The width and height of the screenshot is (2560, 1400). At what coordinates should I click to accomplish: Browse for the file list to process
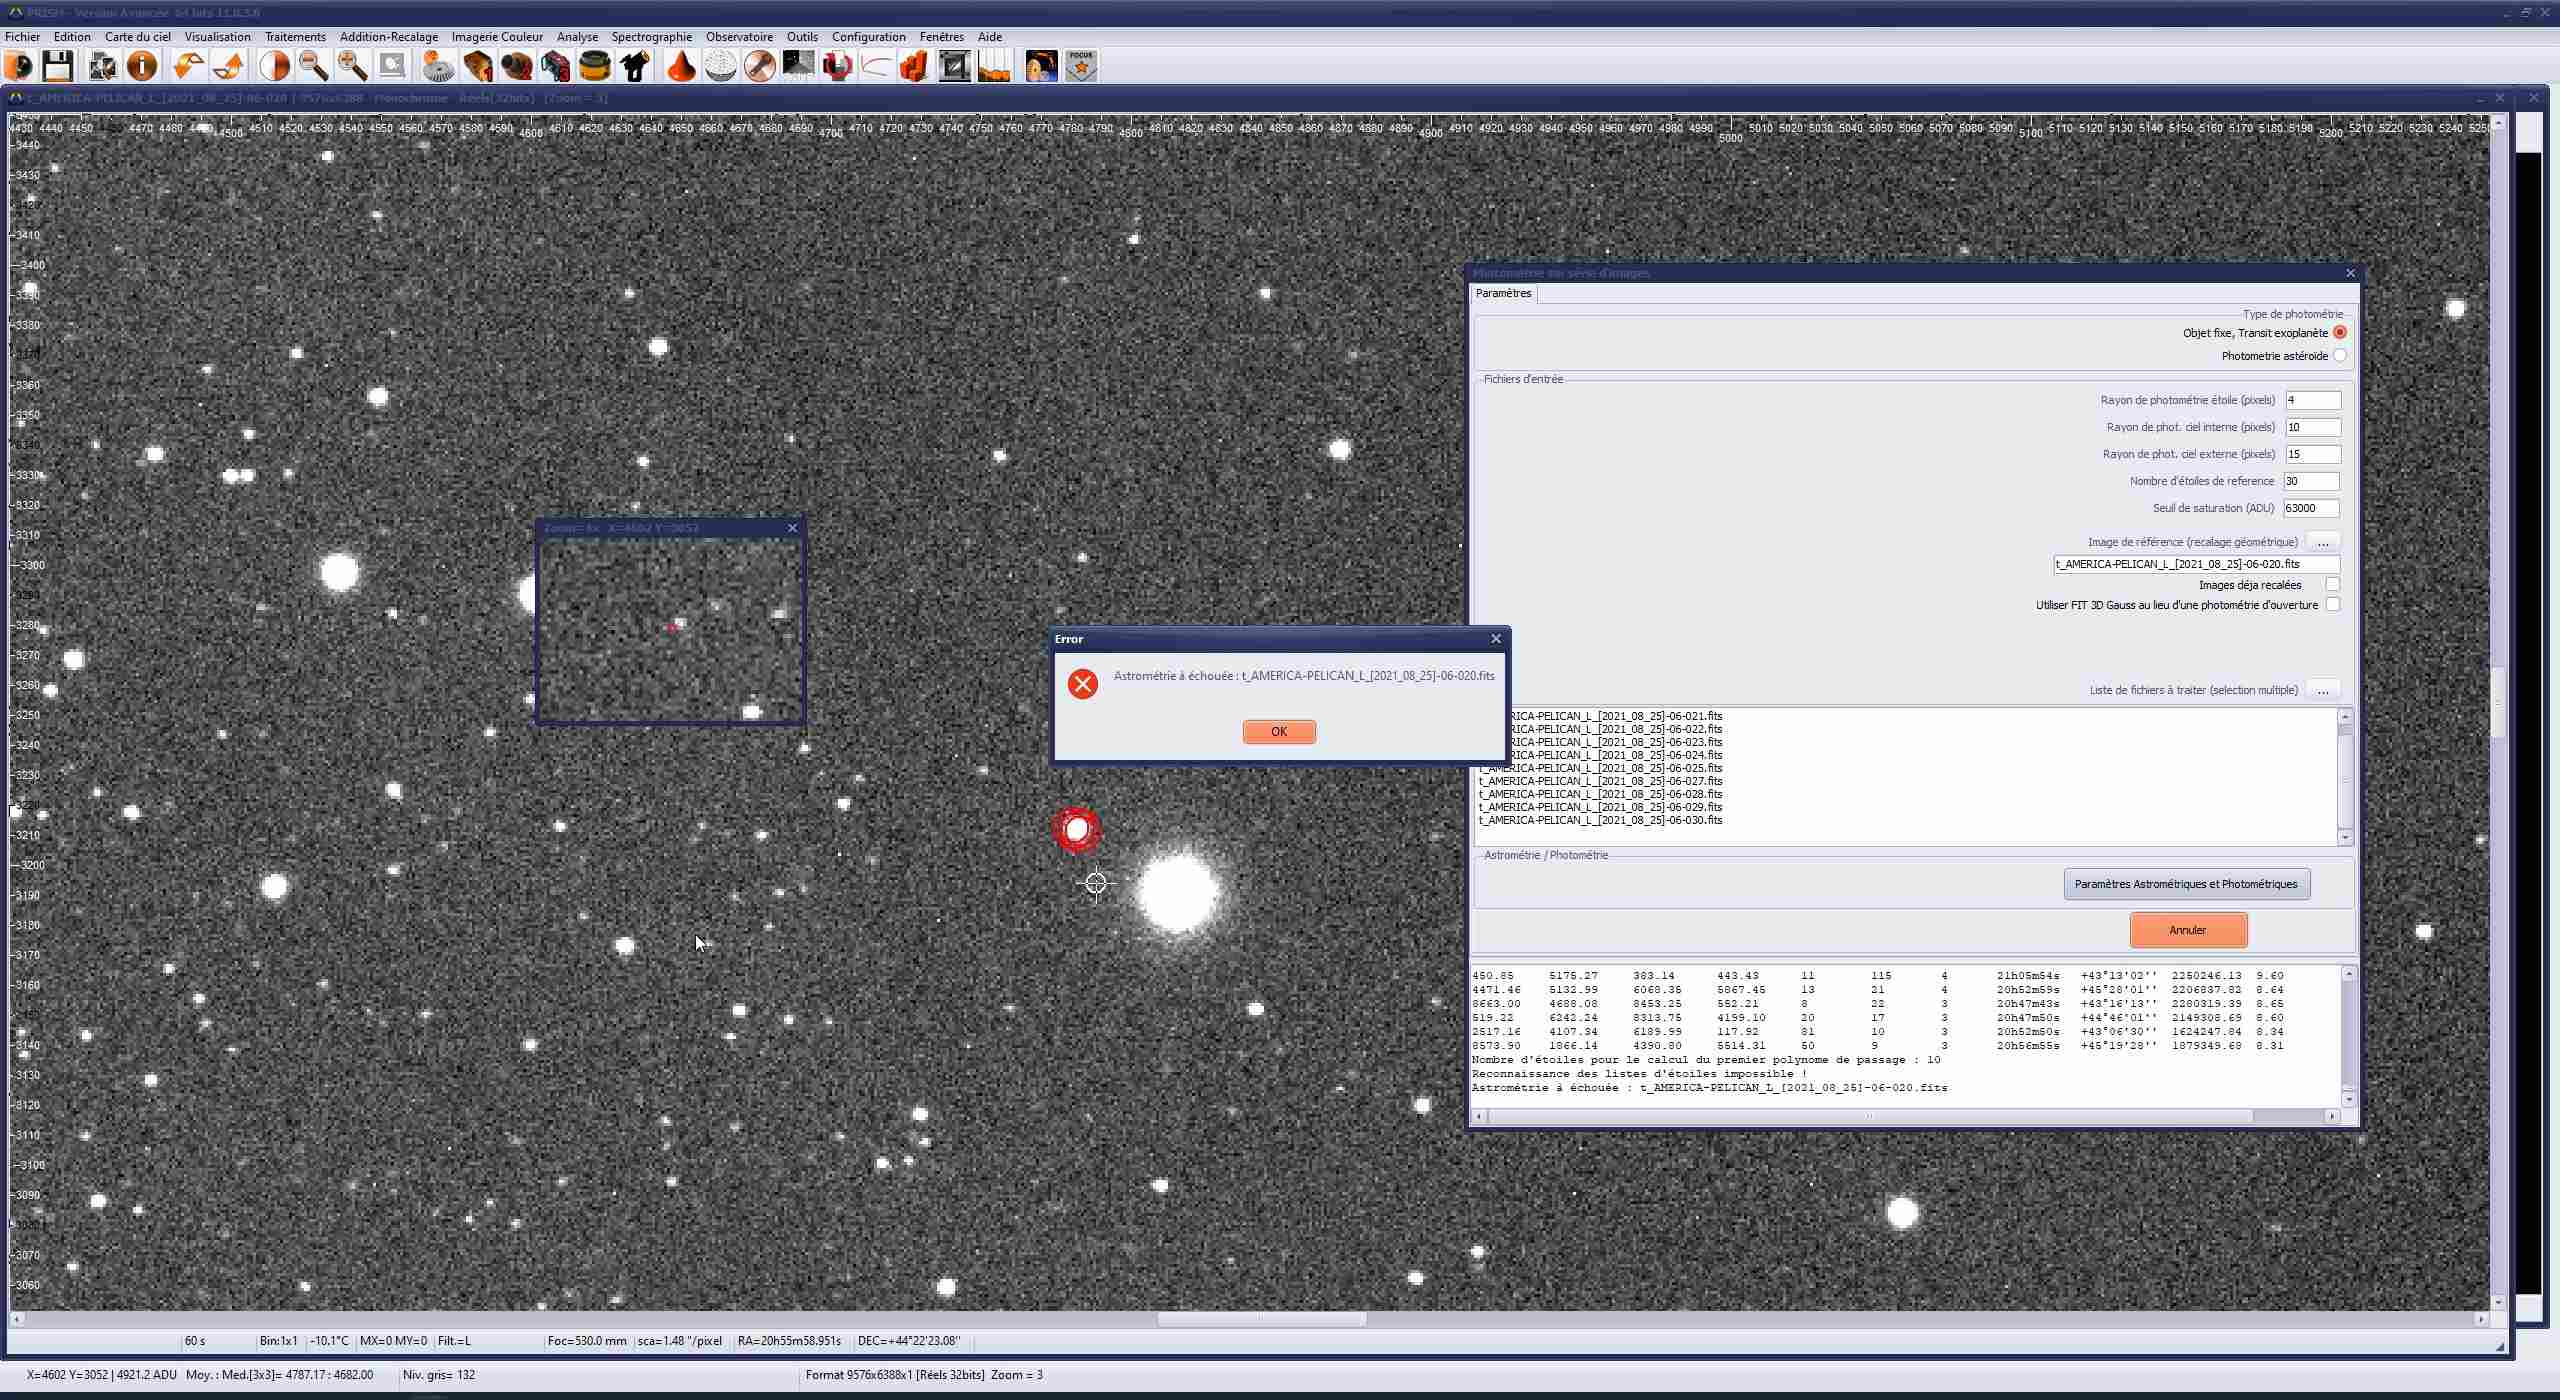click(x=2322, y=690)
